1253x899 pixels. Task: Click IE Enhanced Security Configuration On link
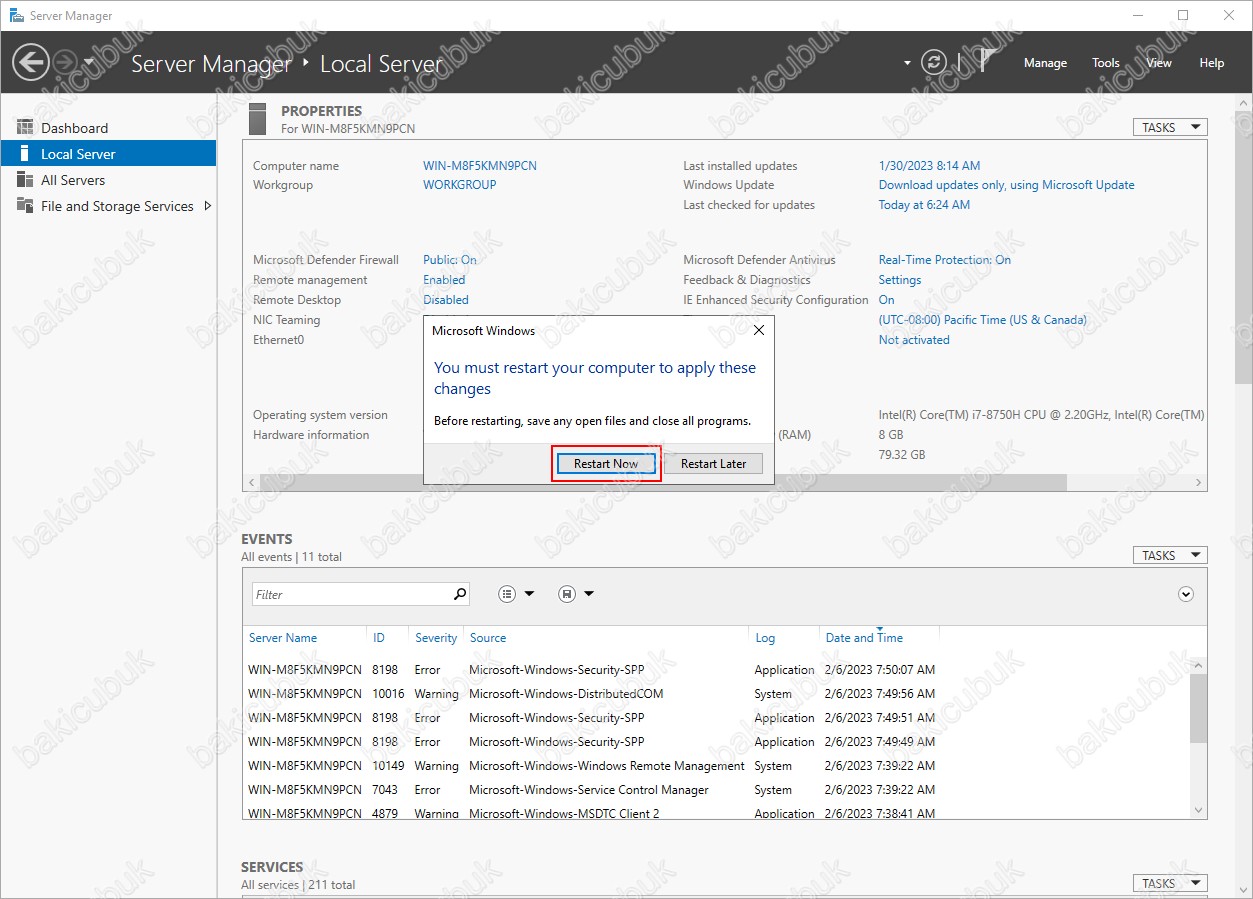887,300
